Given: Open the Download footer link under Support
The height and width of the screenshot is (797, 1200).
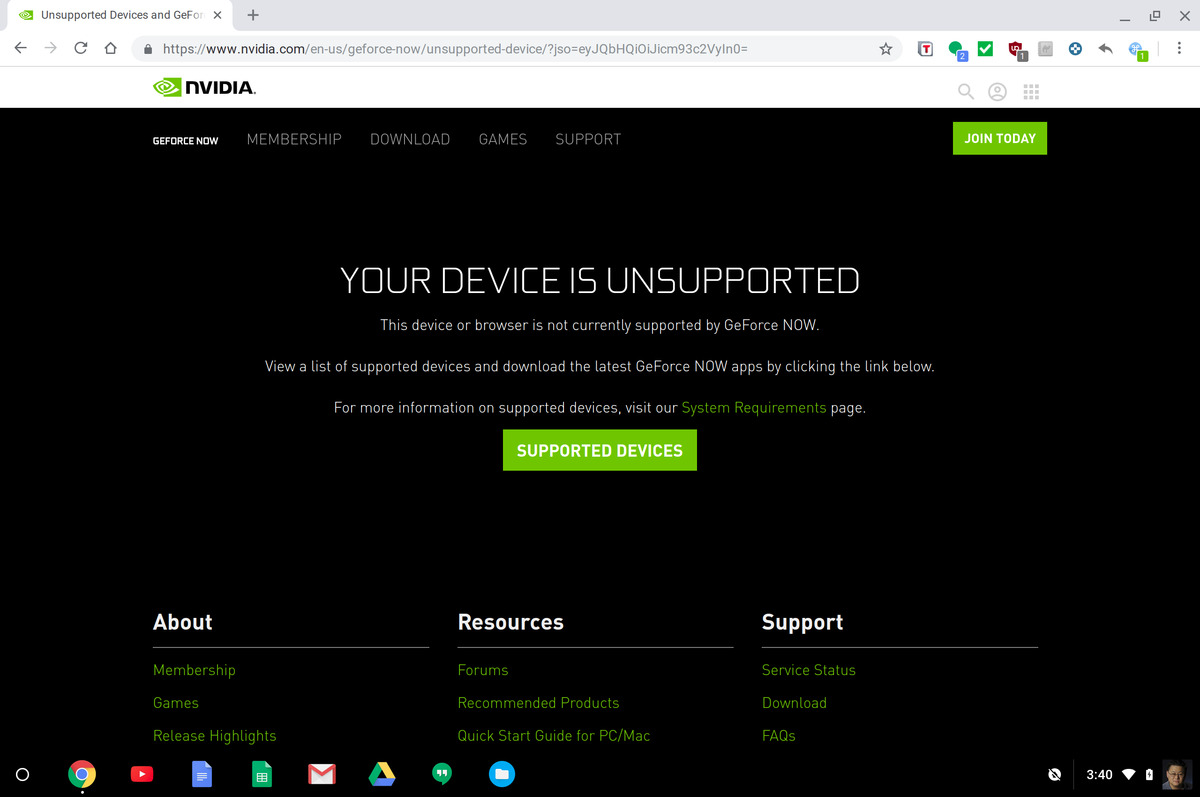Looking at the screenshot, I should click(794, 703).
